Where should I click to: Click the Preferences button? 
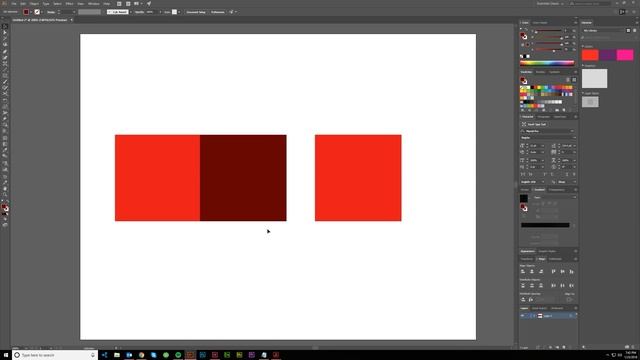tap(218, 12)
